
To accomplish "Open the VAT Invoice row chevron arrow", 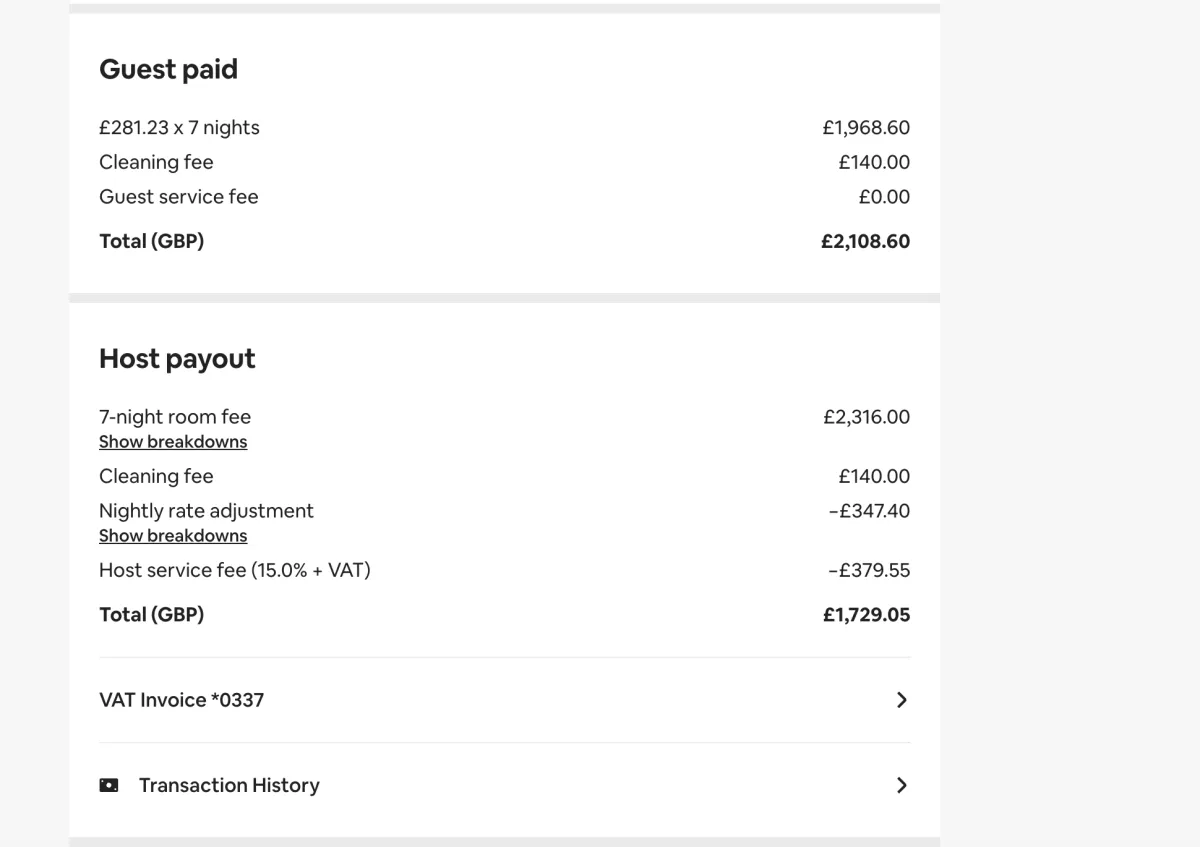I will click(x=901, y=700).
